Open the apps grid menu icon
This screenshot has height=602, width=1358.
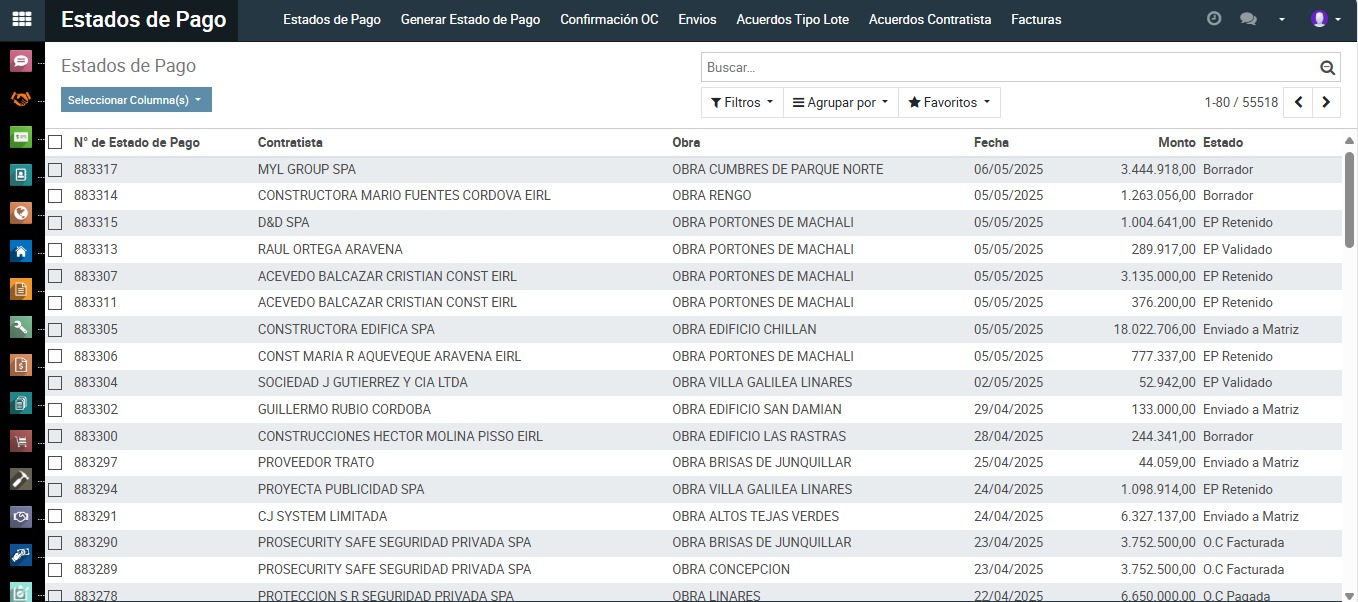click(21, 19)
